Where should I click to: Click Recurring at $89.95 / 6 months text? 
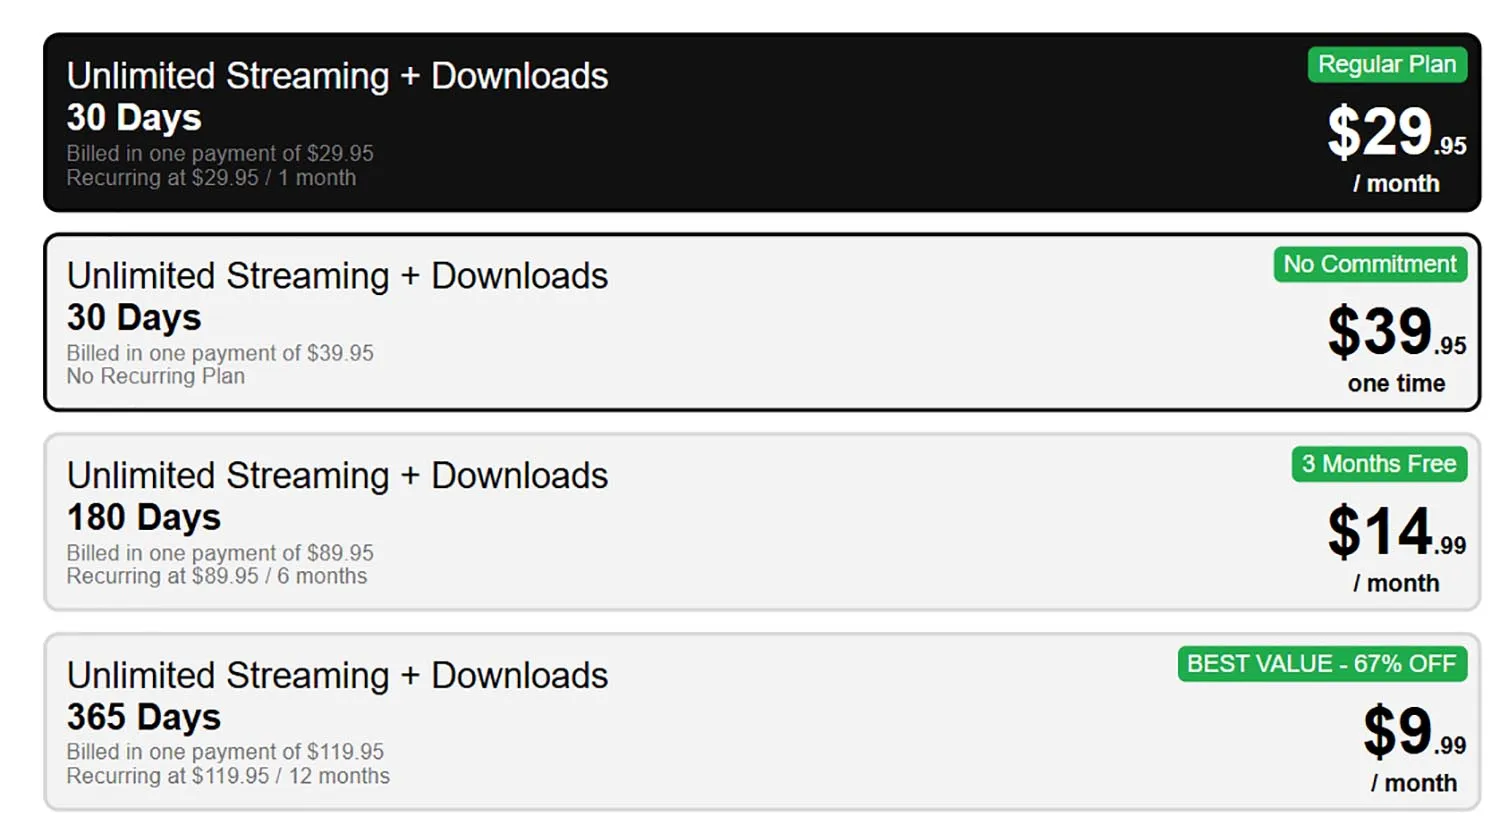(x=216, y=576)
